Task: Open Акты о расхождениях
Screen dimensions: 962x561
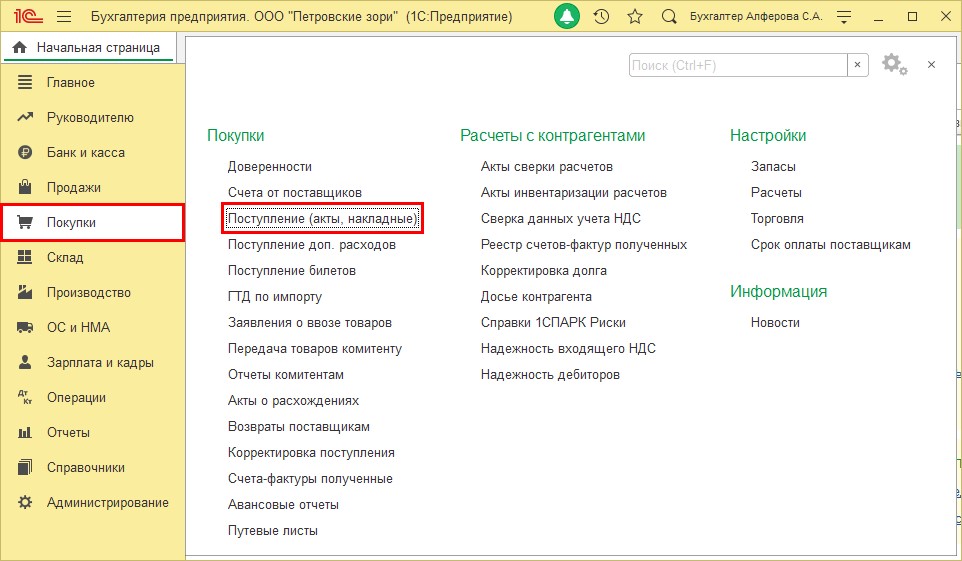Action: [293, 400]
